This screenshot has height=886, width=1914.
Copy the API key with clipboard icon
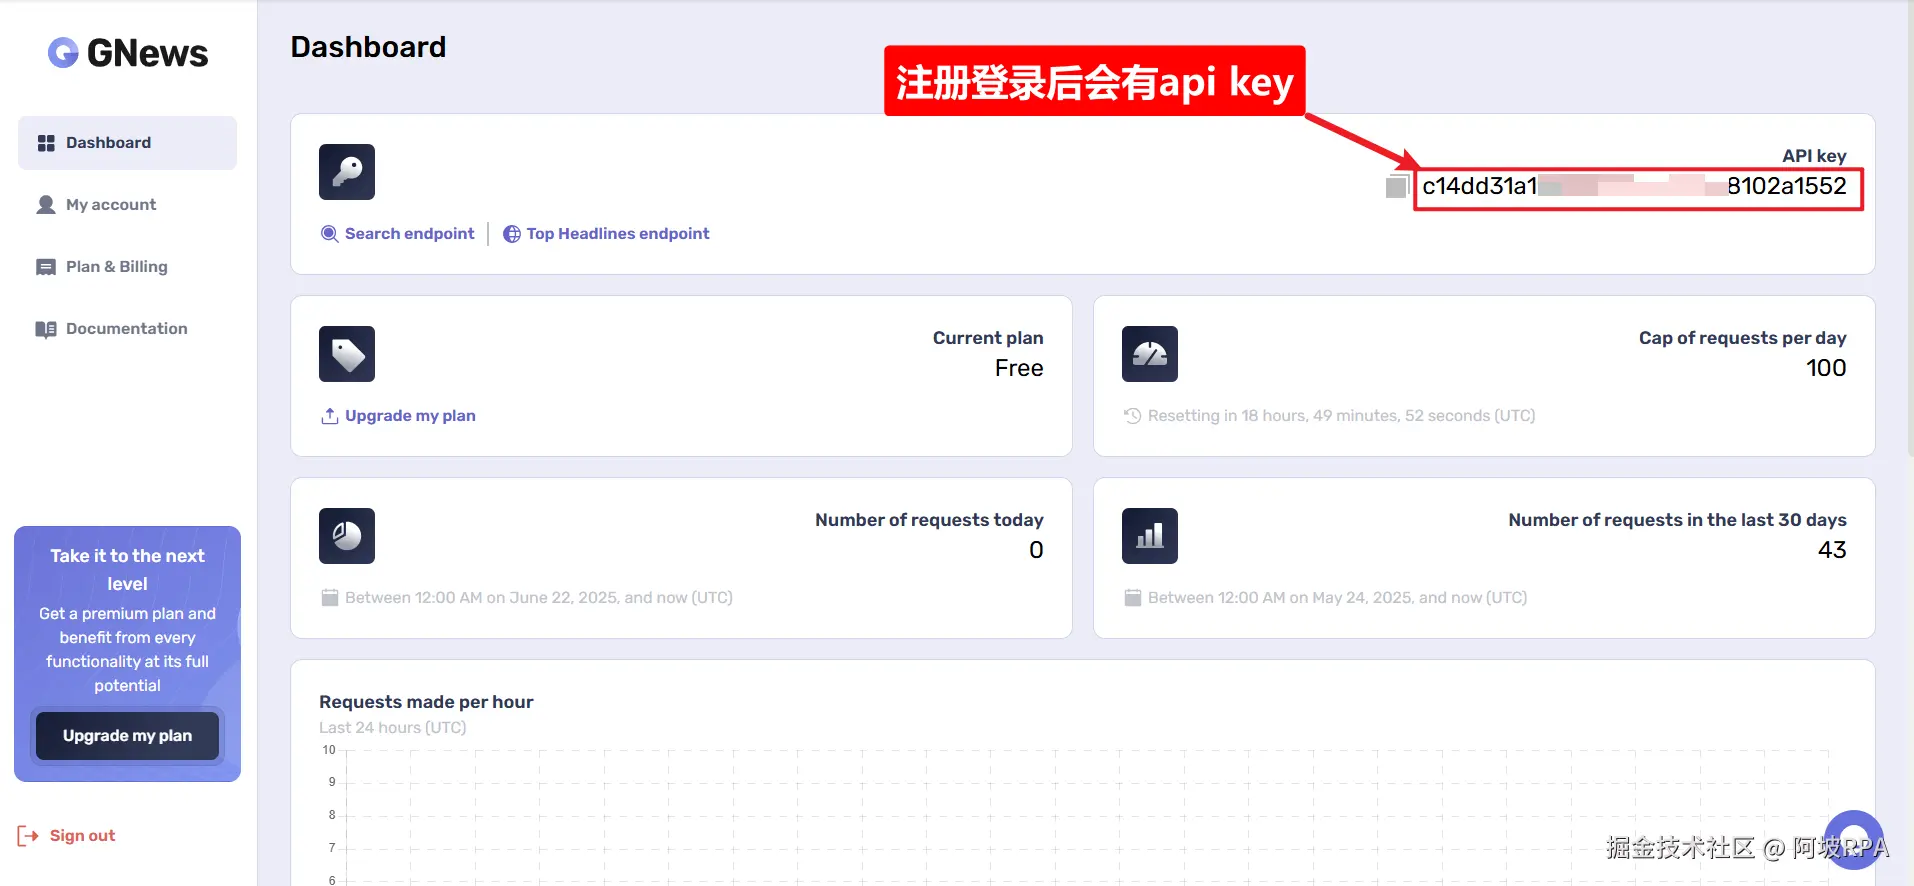[x=1397, y=186]
